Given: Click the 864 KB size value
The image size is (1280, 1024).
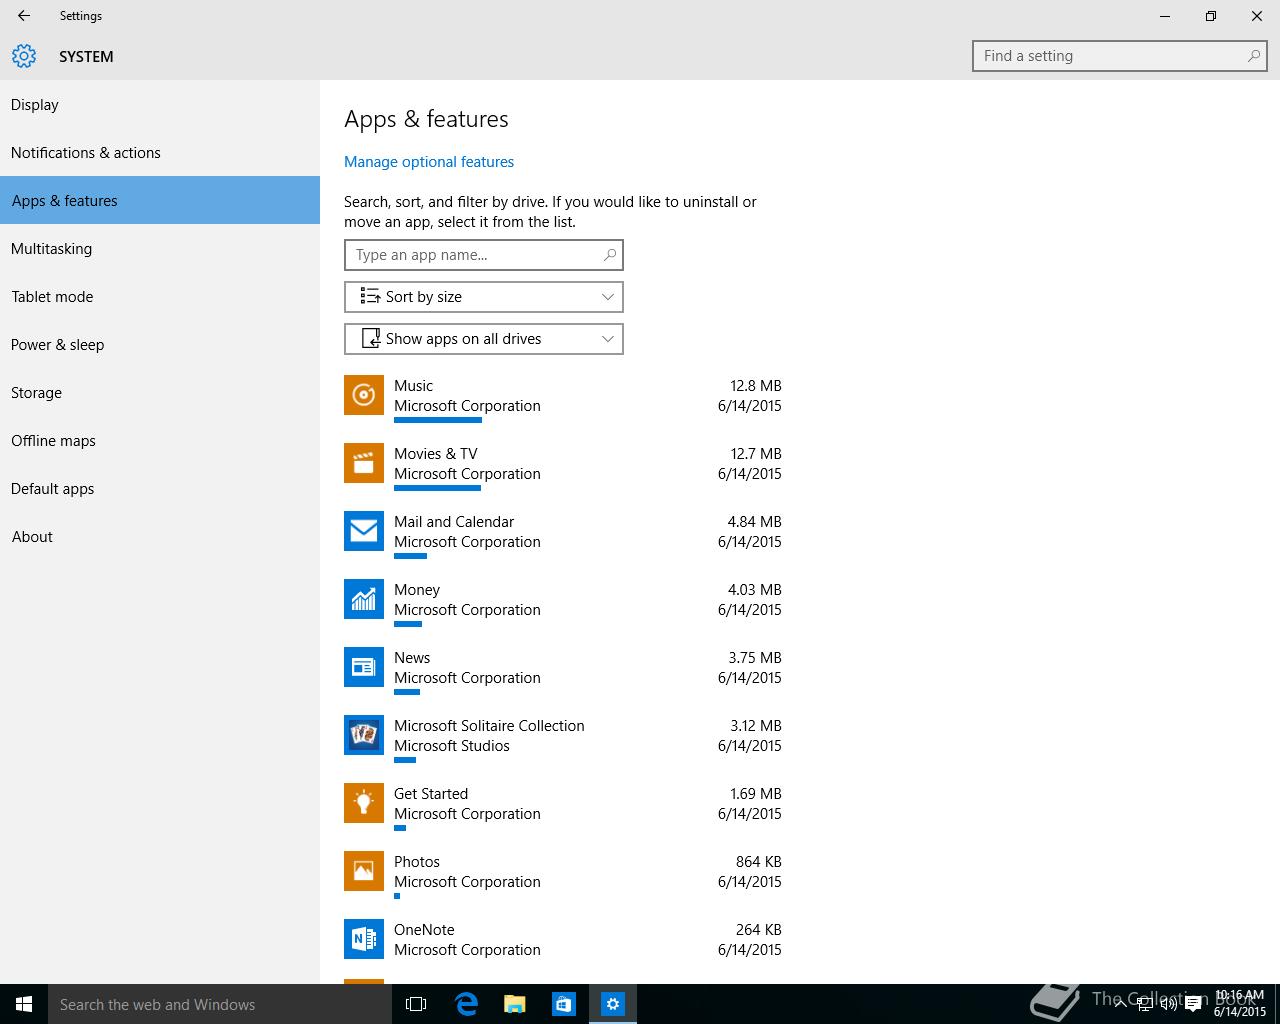Looking at the screenshot, I should coord(759,862).
